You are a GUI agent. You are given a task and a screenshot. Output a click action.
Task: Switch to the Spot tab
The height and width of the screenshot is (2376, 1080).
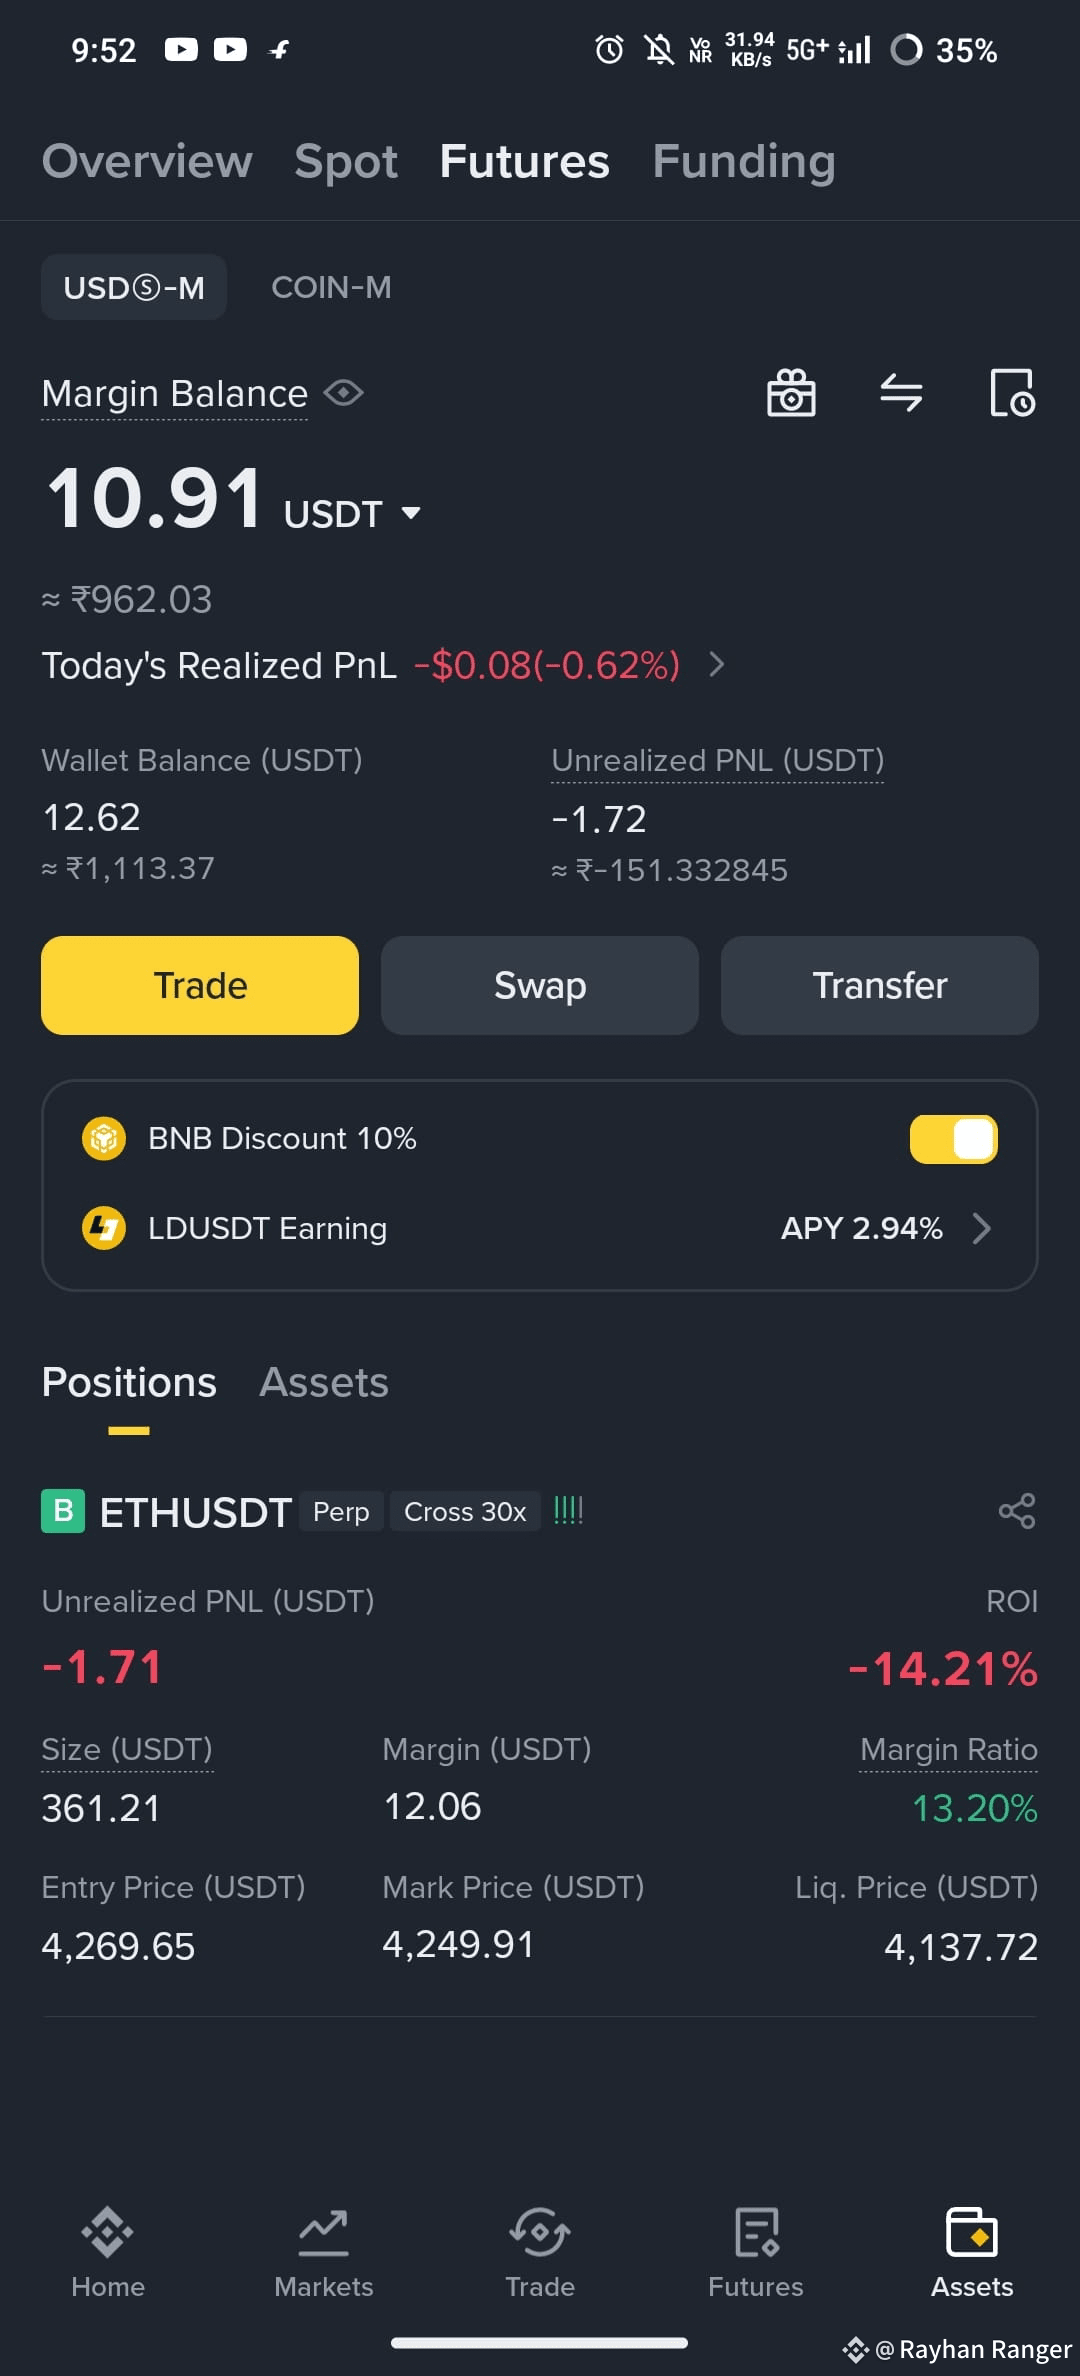coord(346,161)
